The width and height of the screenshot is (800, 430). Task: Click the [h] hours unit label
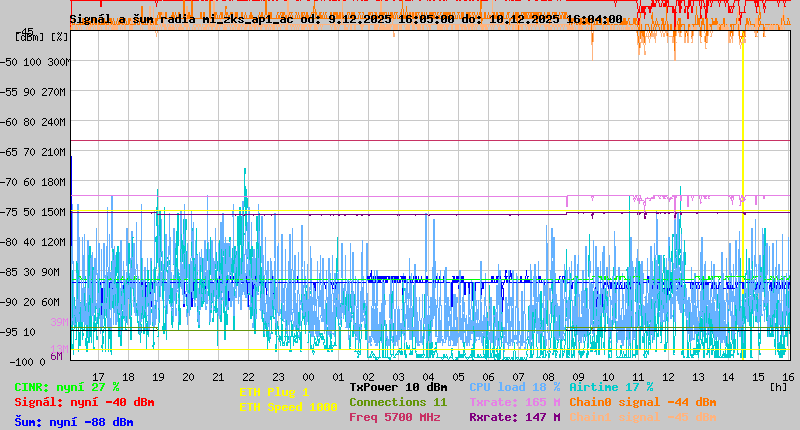[x=778, y=386]
